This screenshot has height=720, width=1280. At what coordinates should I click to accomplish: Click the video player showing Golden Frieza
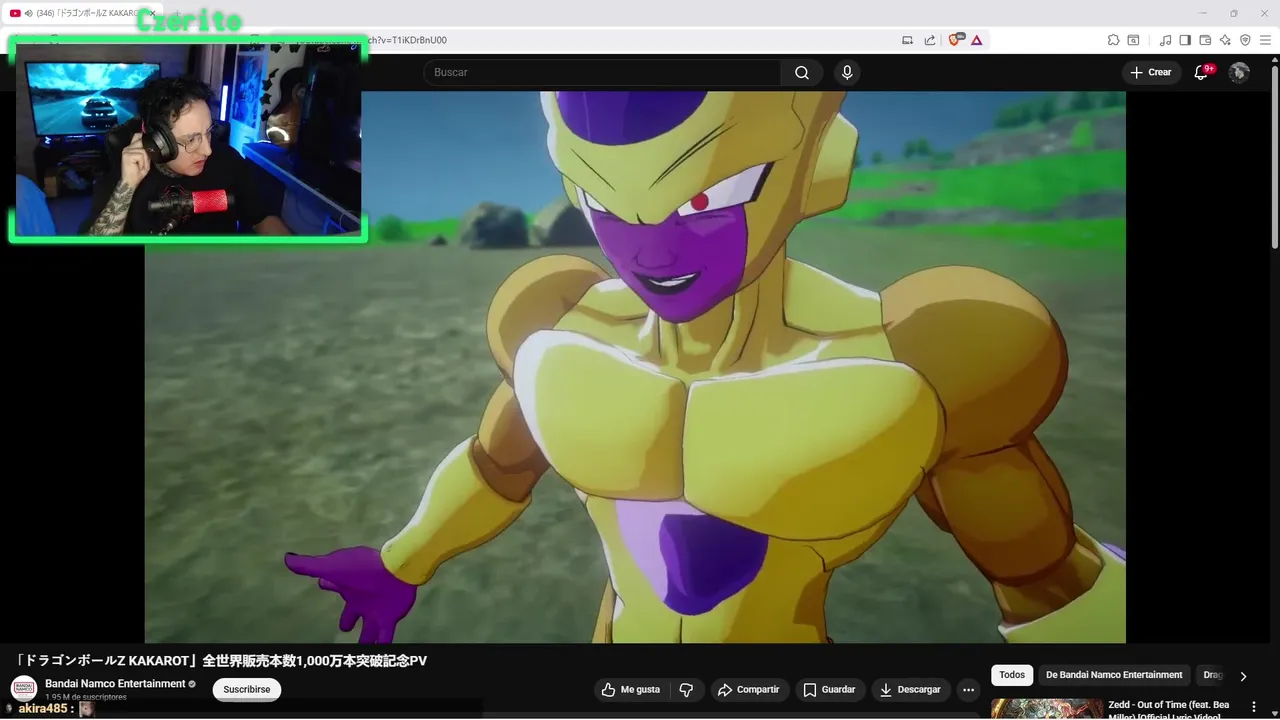pyautogui.click(x=635, y=367)
